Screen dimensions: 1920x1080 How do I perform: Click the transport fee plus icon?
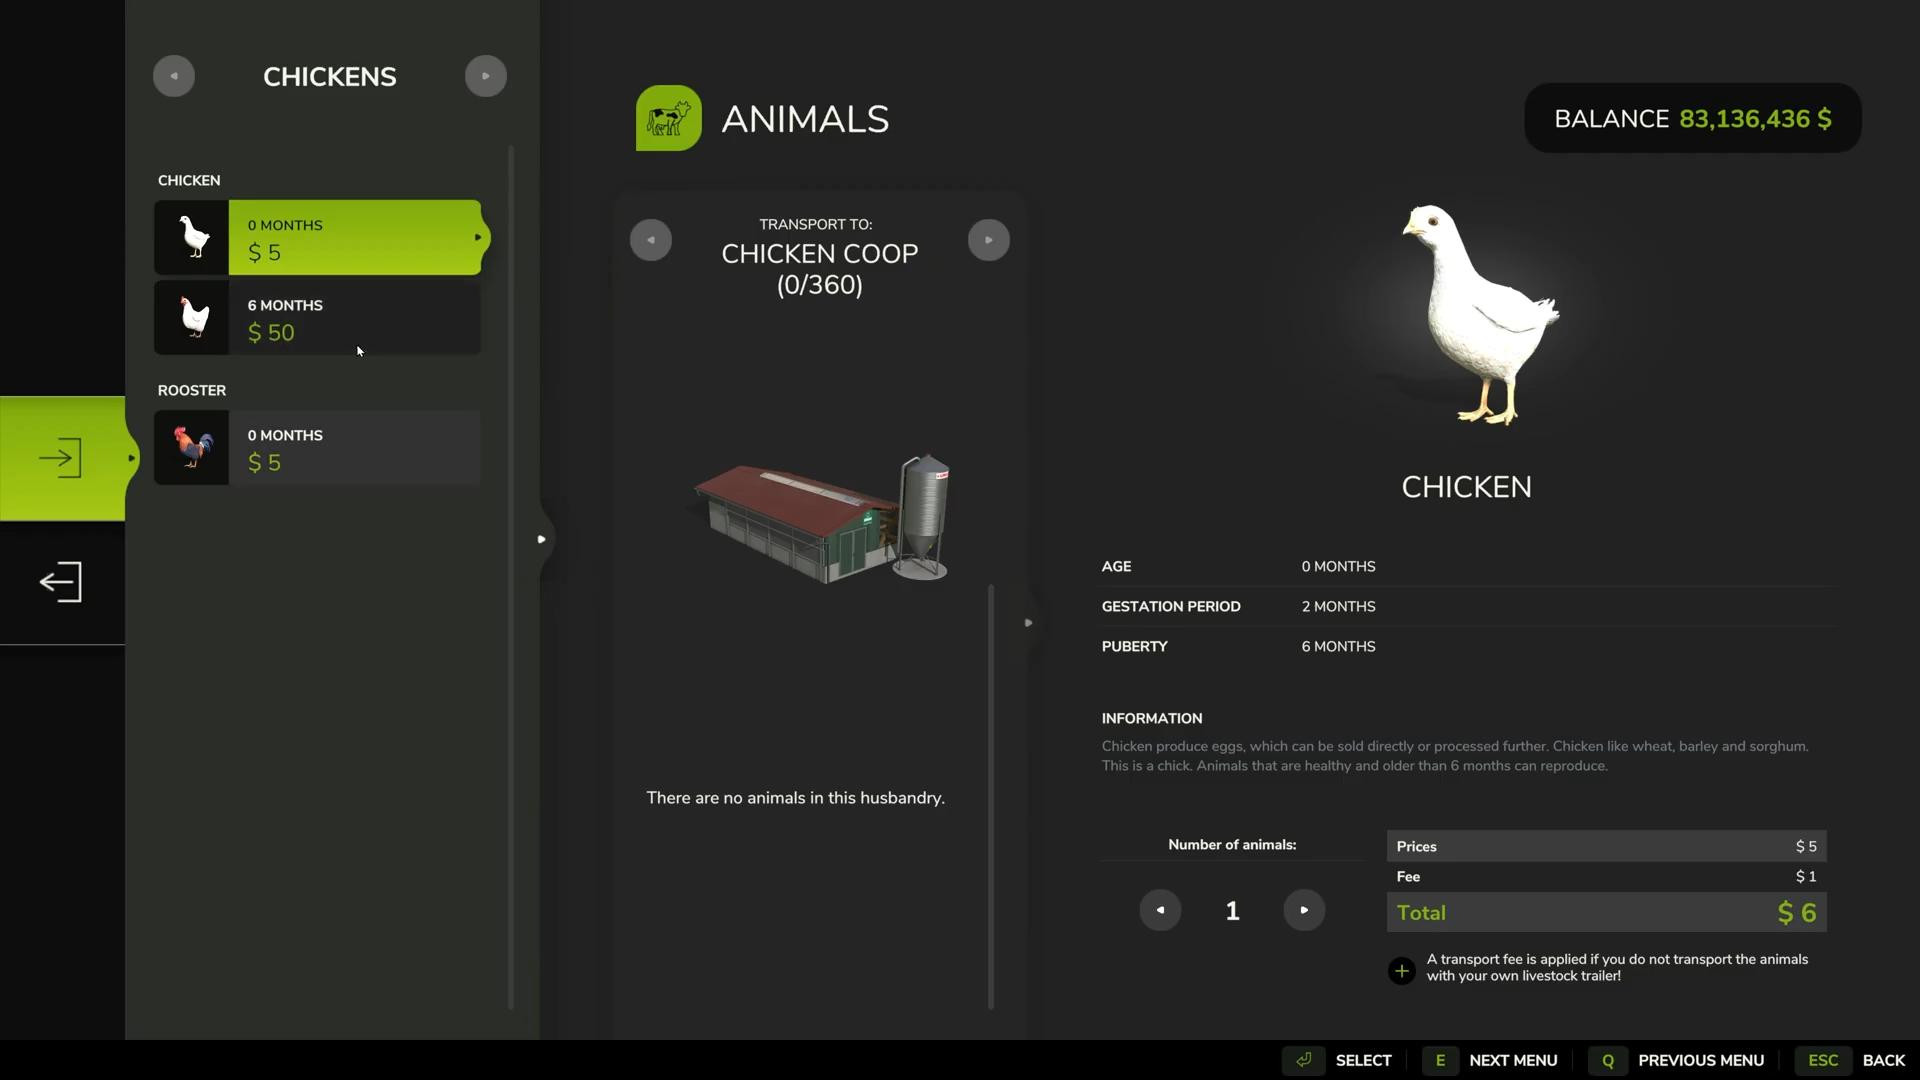[1402, 971]
